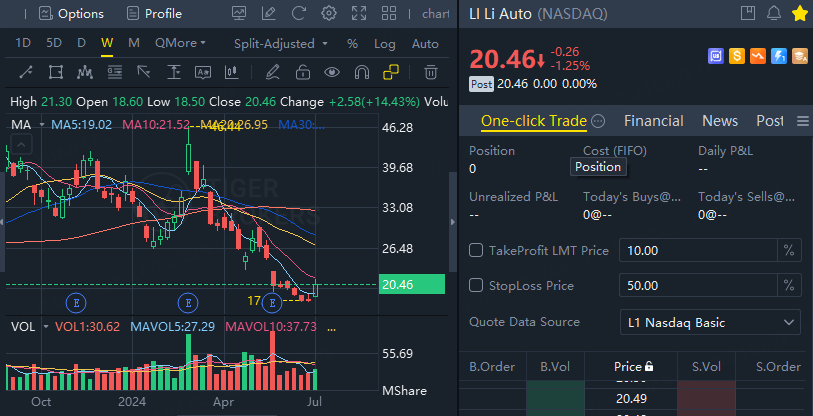
Task: Click the purple US badge icon
Action: point(716,56)
